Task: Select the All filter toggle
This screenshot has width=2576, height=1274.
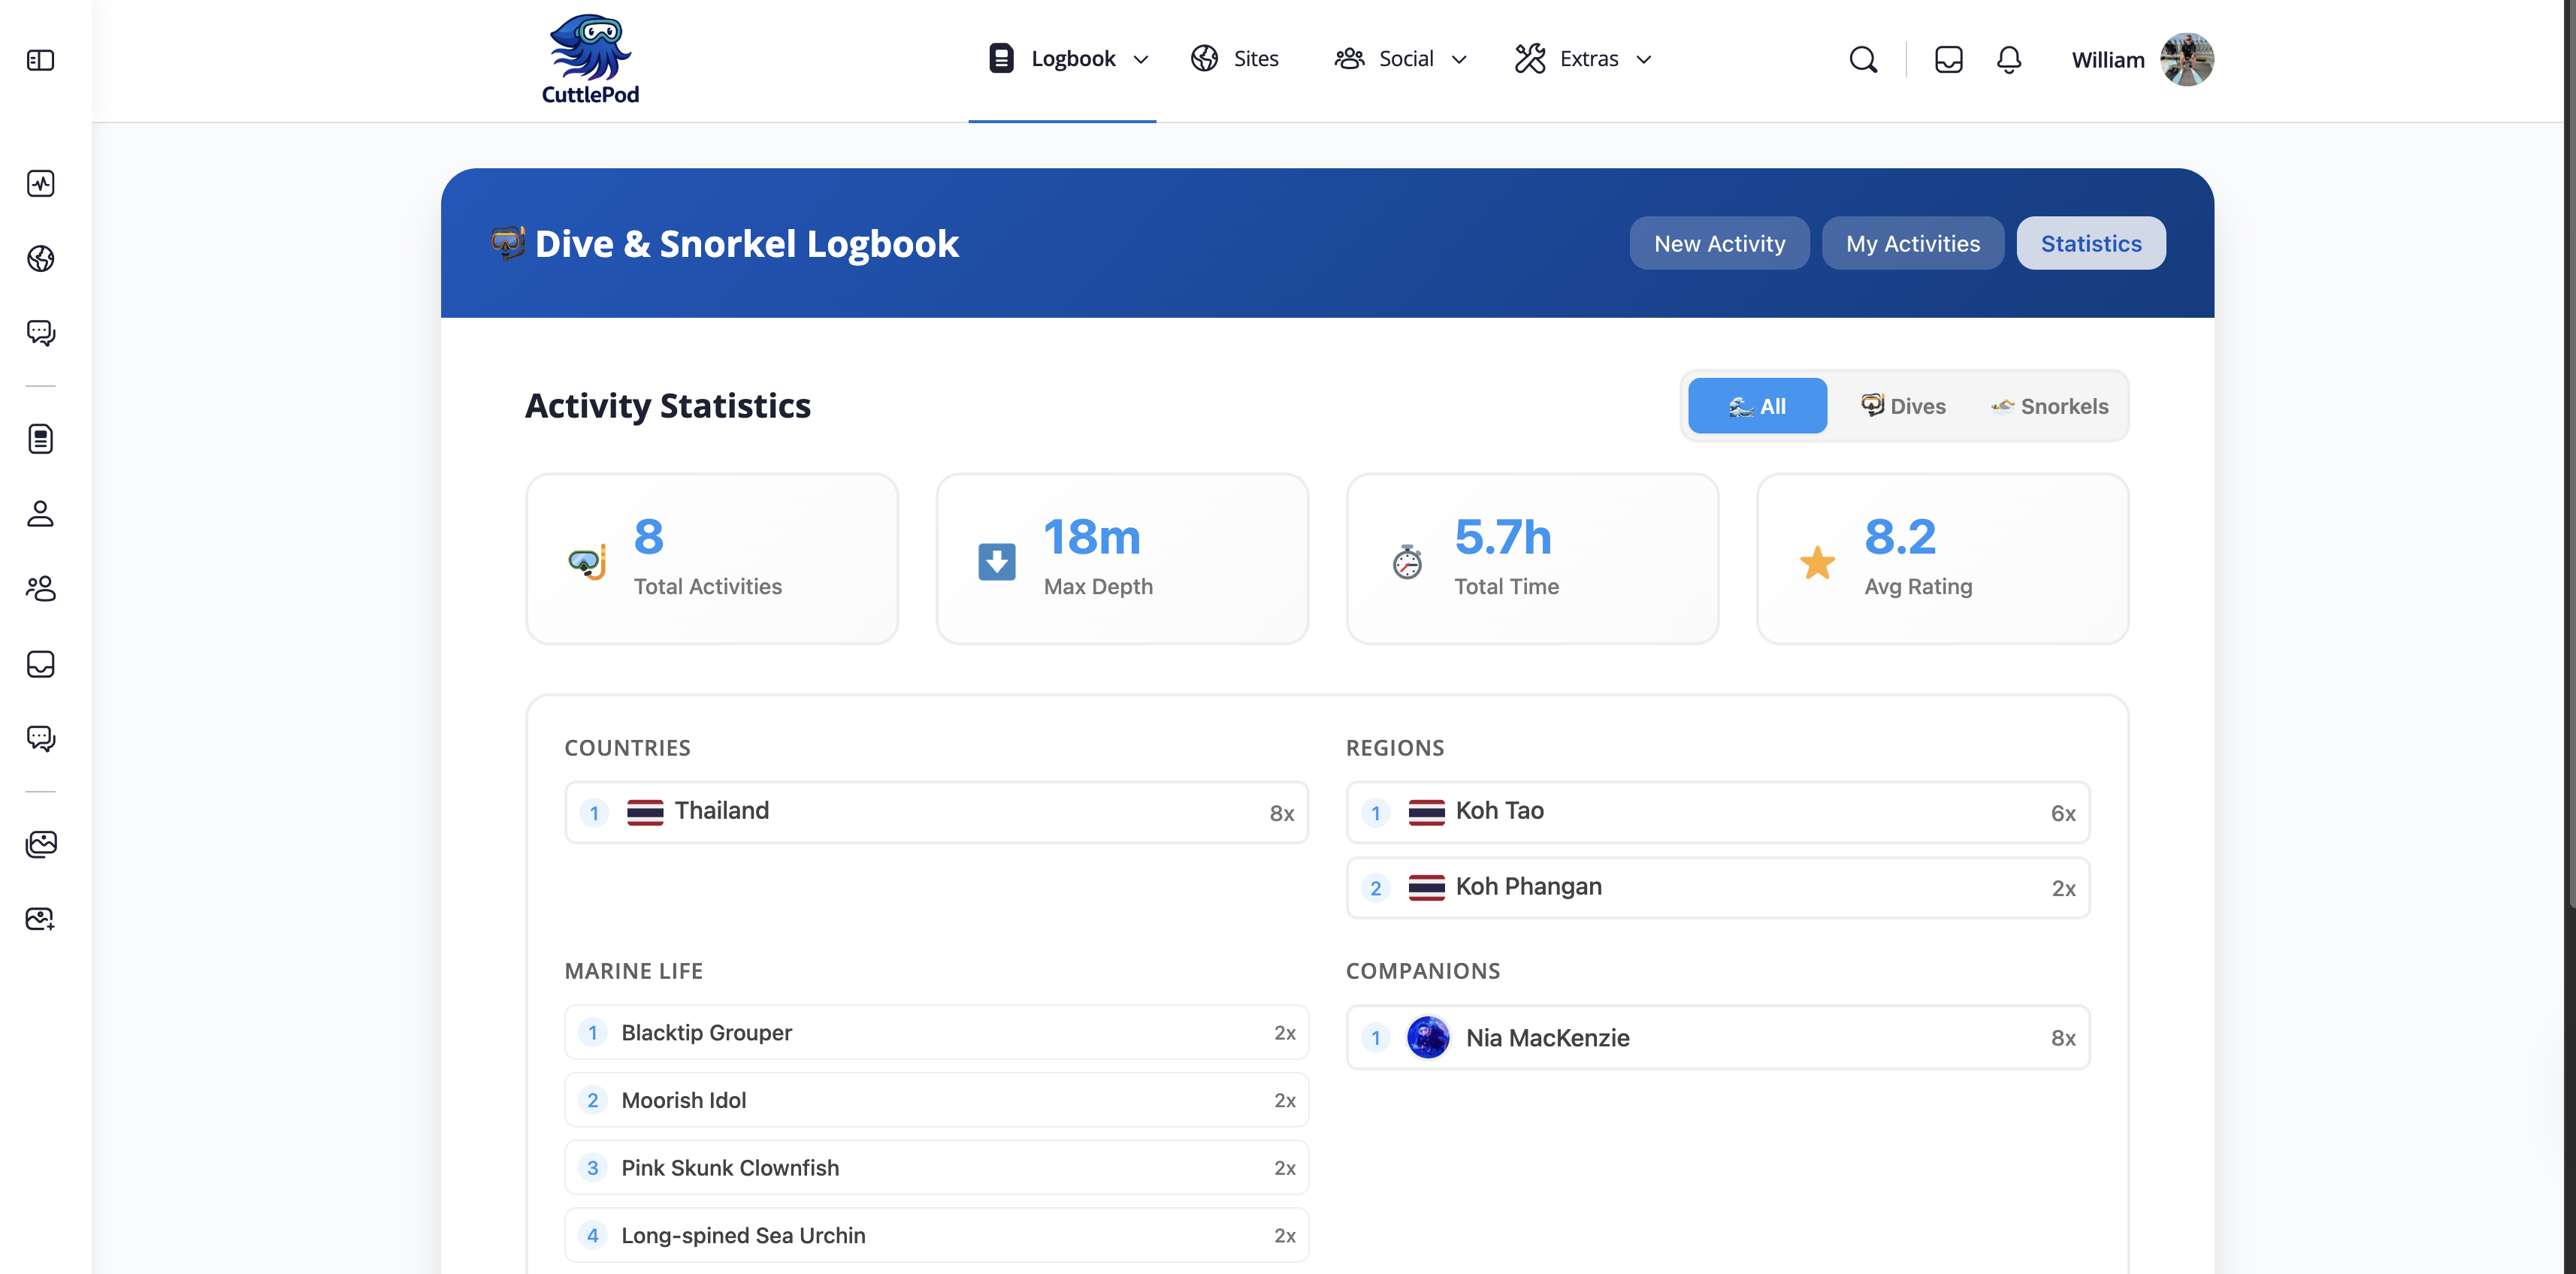Action: [1757, 406]
